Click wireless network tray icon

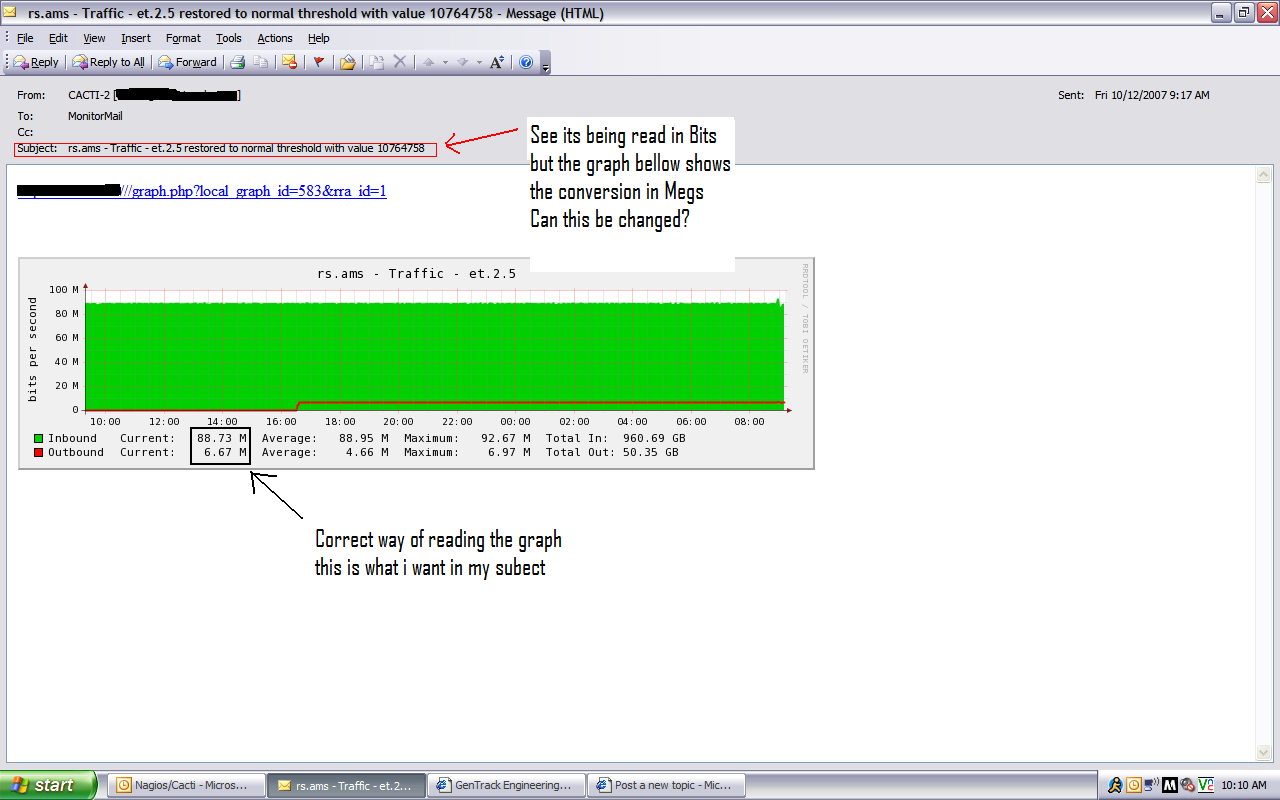point(1152,785)
